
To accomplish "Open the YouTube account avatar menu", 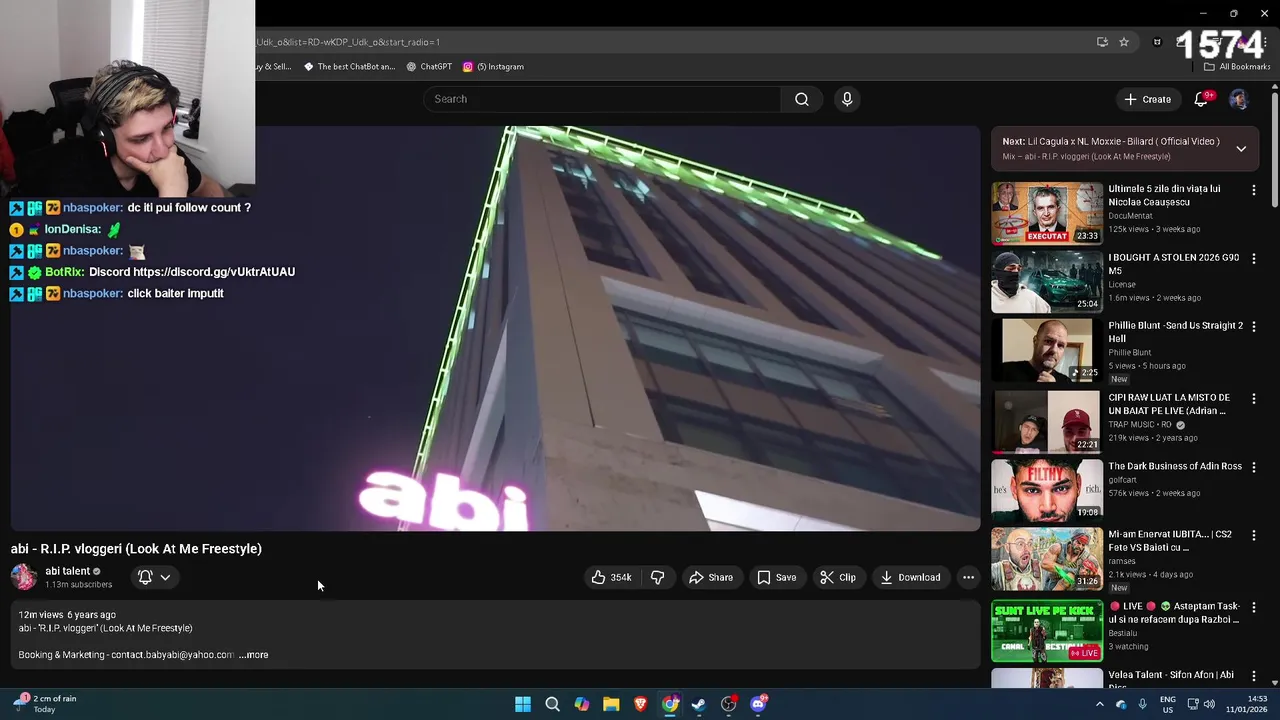I will [x=1238, y=99].
